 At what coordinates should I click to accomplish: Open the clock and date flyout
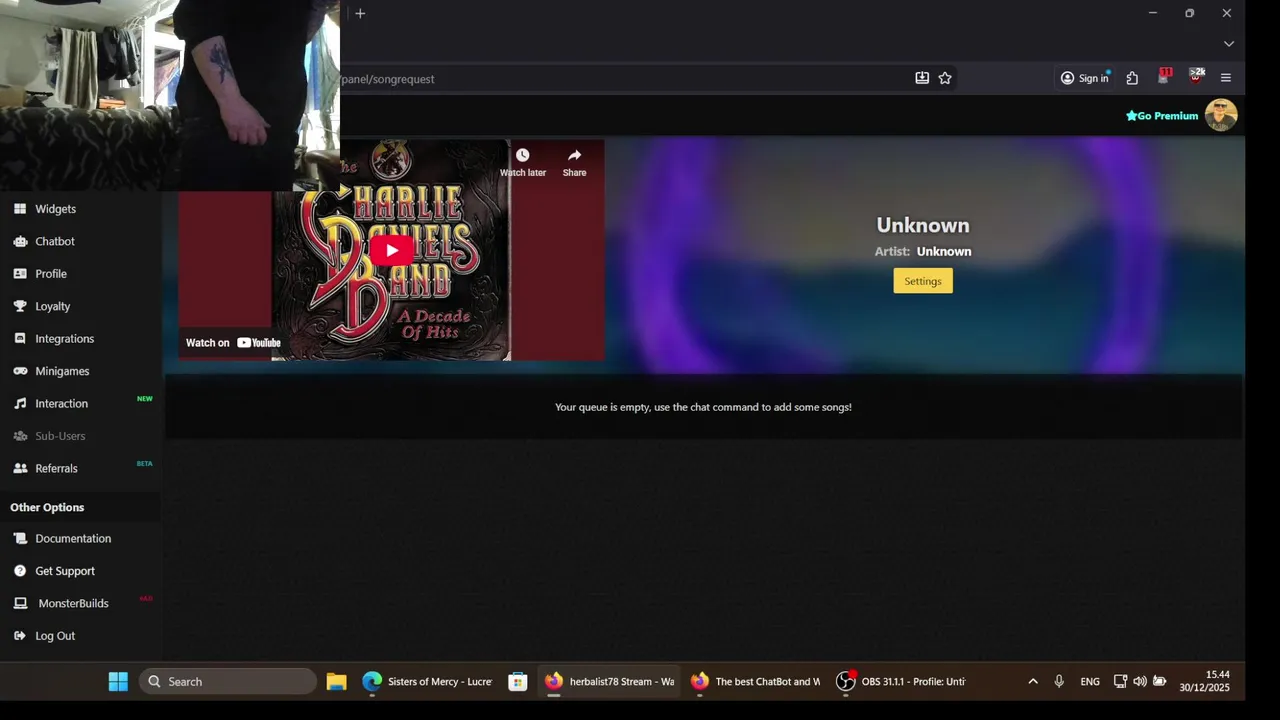tap(1204, 681)
